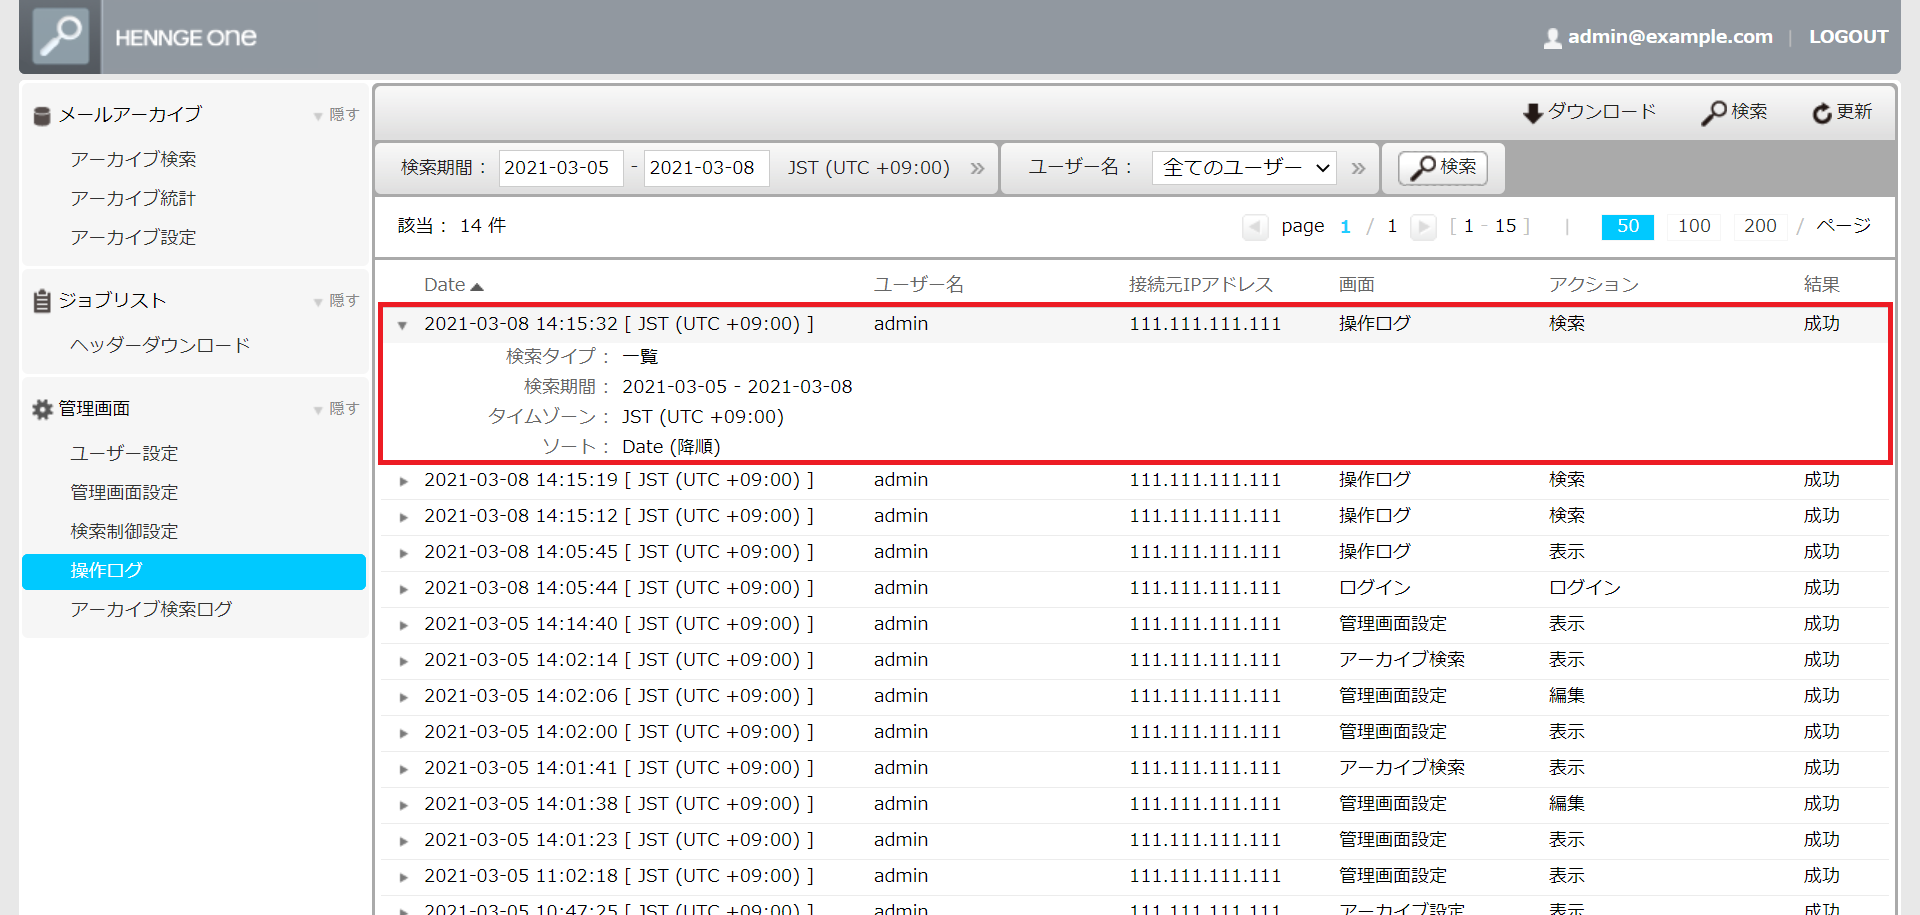Click the 検索 button in filter bar

(x=1442, y=168)
